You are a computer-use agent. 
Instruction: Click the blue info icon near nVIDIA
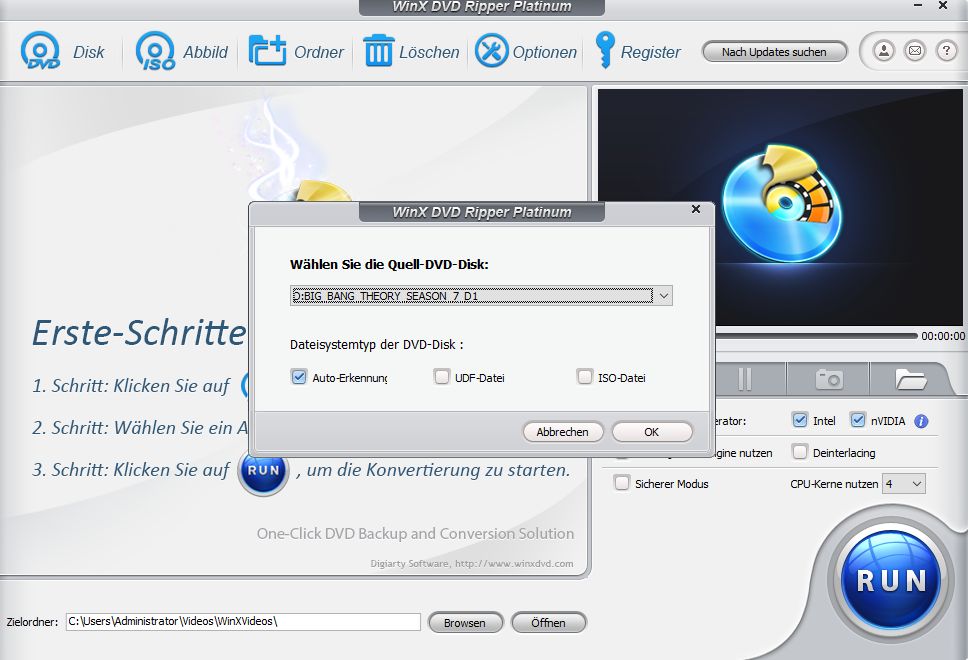(x=921, y=421)
